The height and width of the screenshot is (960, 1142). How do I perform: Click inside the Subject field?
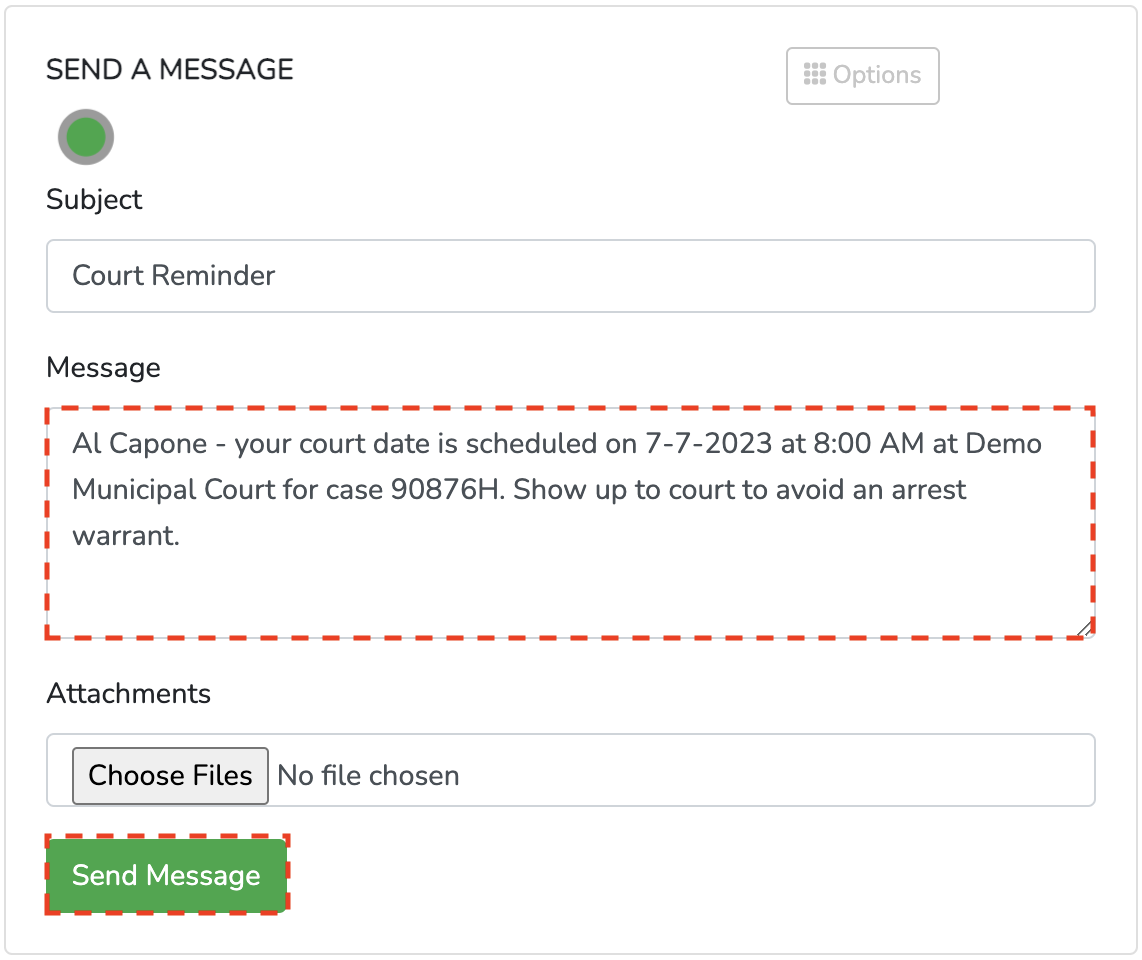click(x=570, y=276)
